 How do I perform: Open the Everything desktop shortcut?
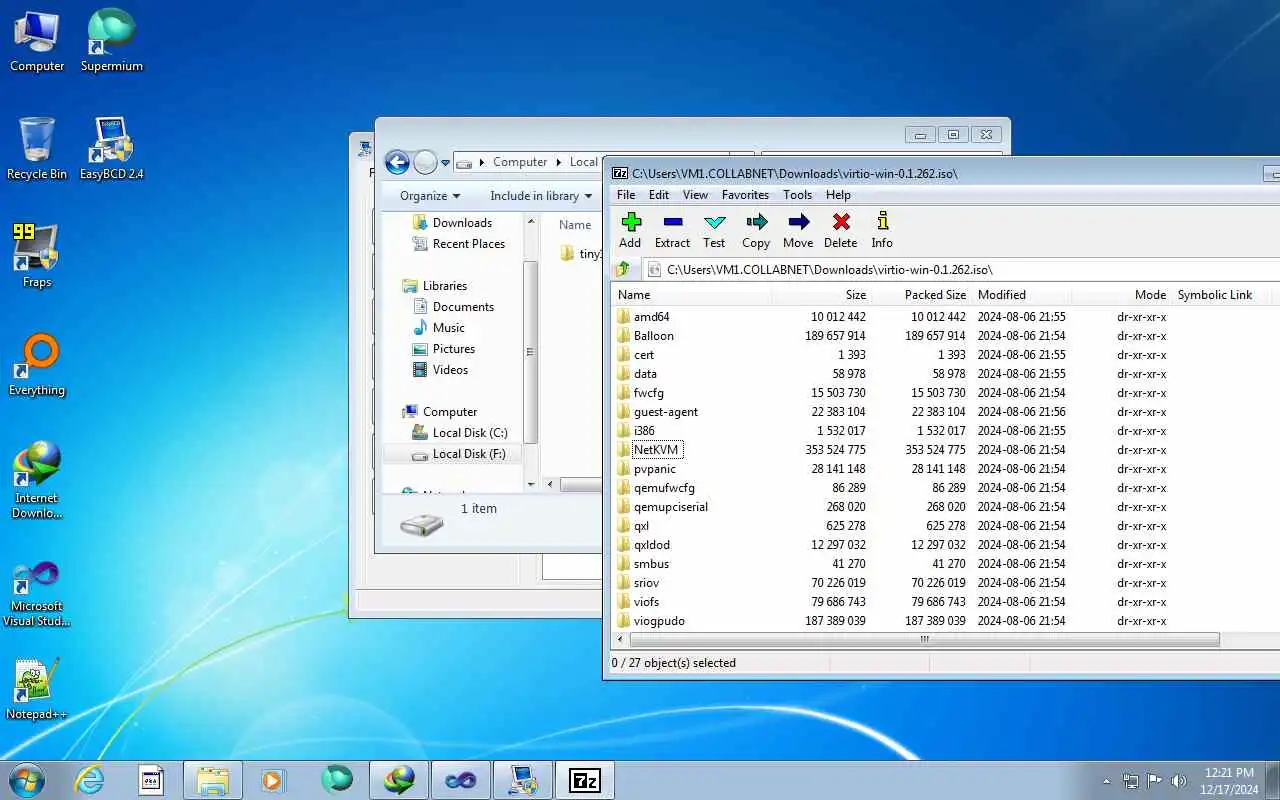coord(37,365)
